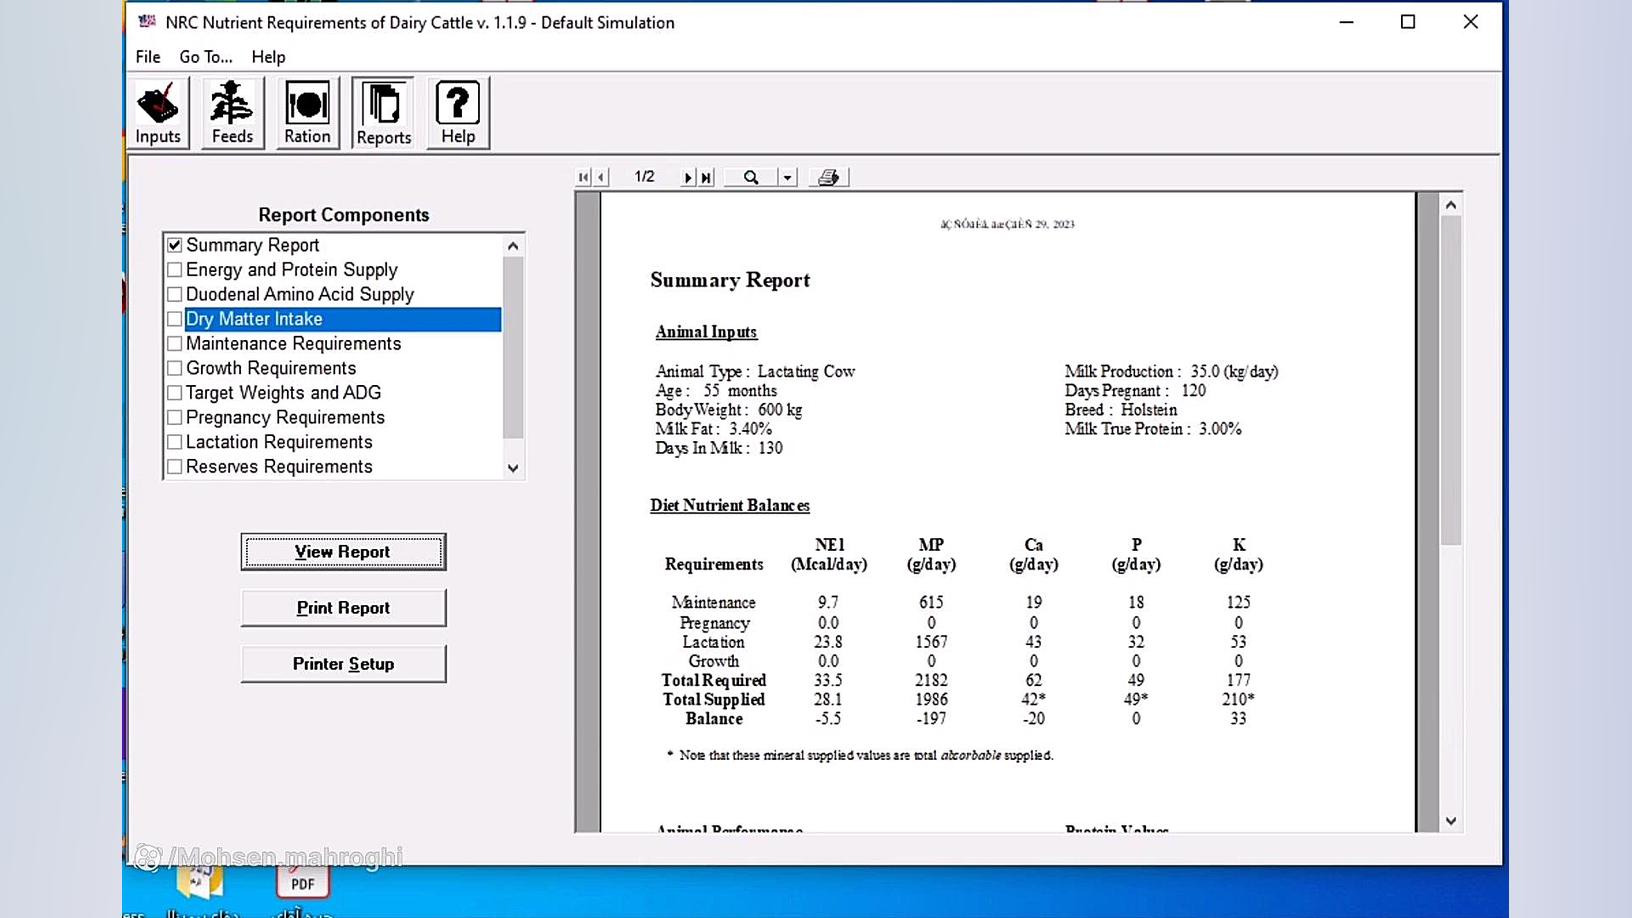
Task: Select the Summary Report list label
Action: click(x=253, y=245)
